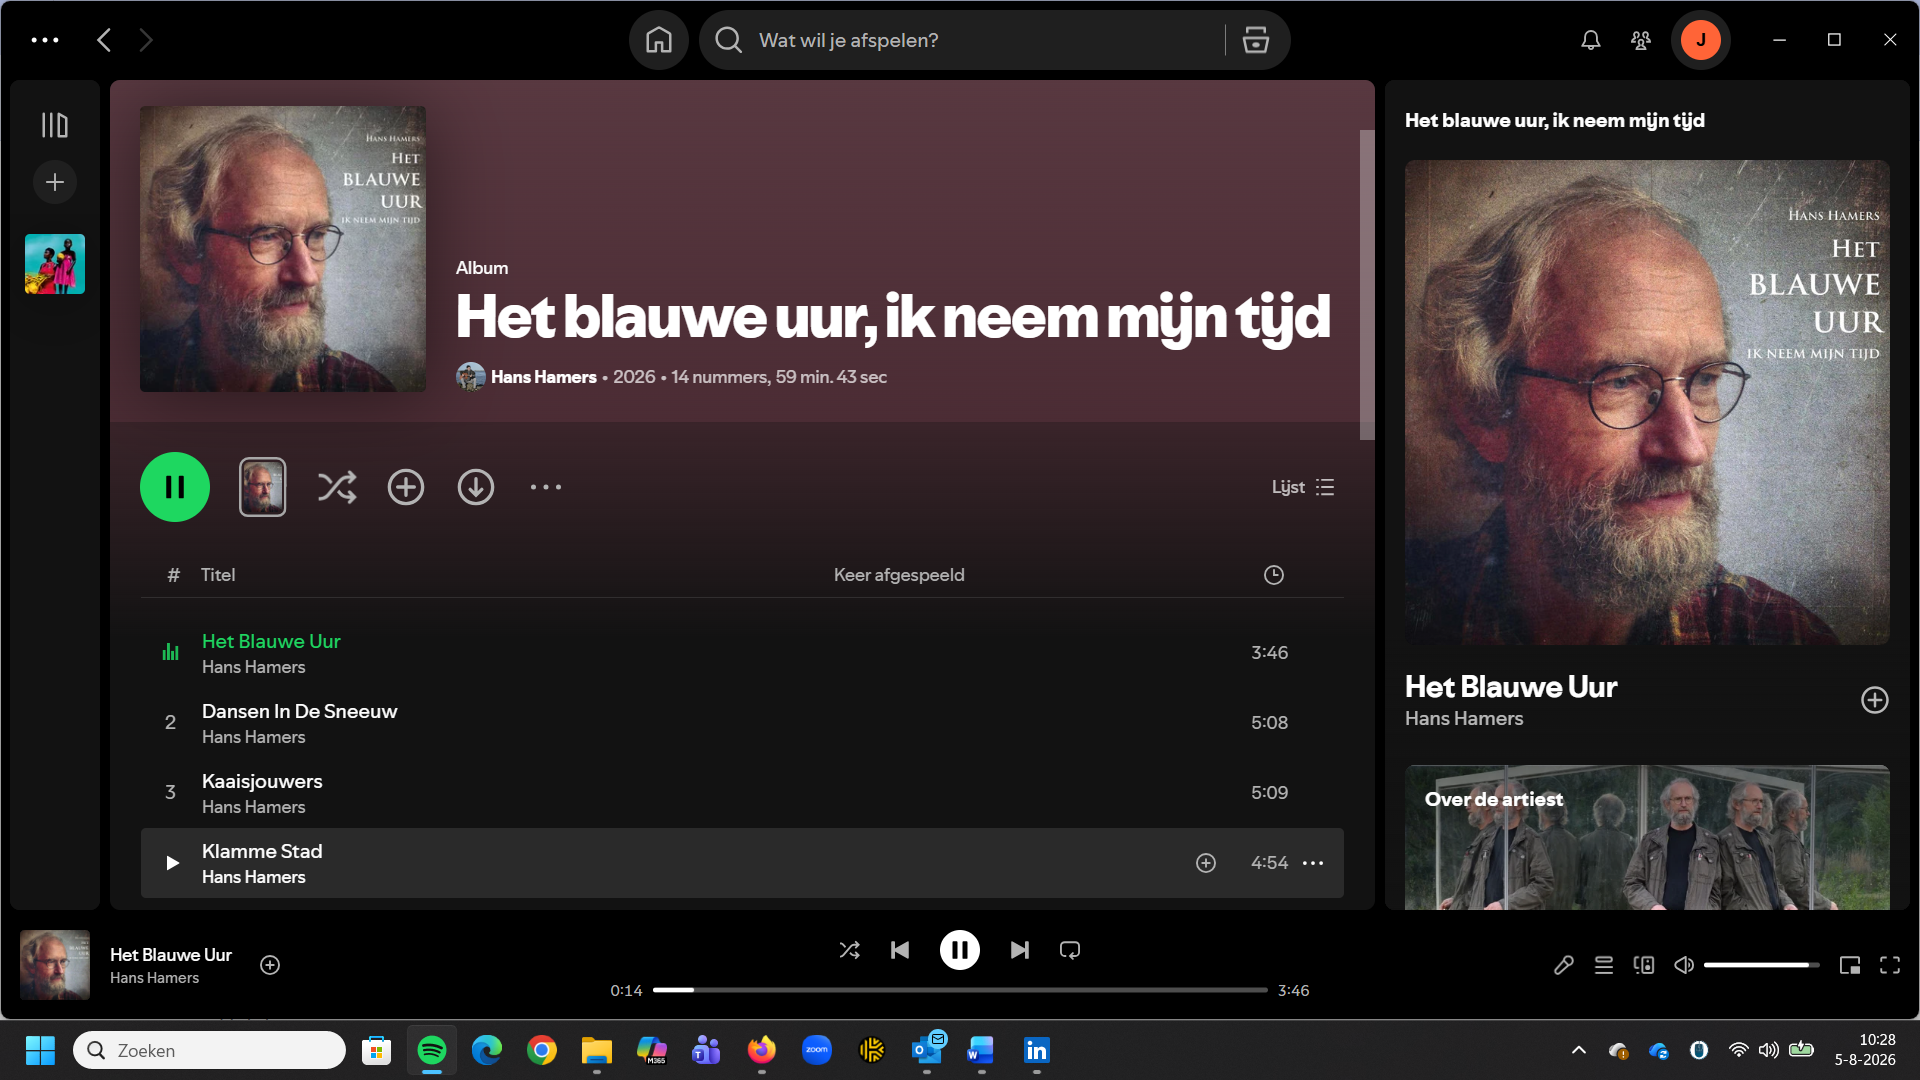
Task: Open the LinkedIn app from the taskbar
Action: 1037,1050
